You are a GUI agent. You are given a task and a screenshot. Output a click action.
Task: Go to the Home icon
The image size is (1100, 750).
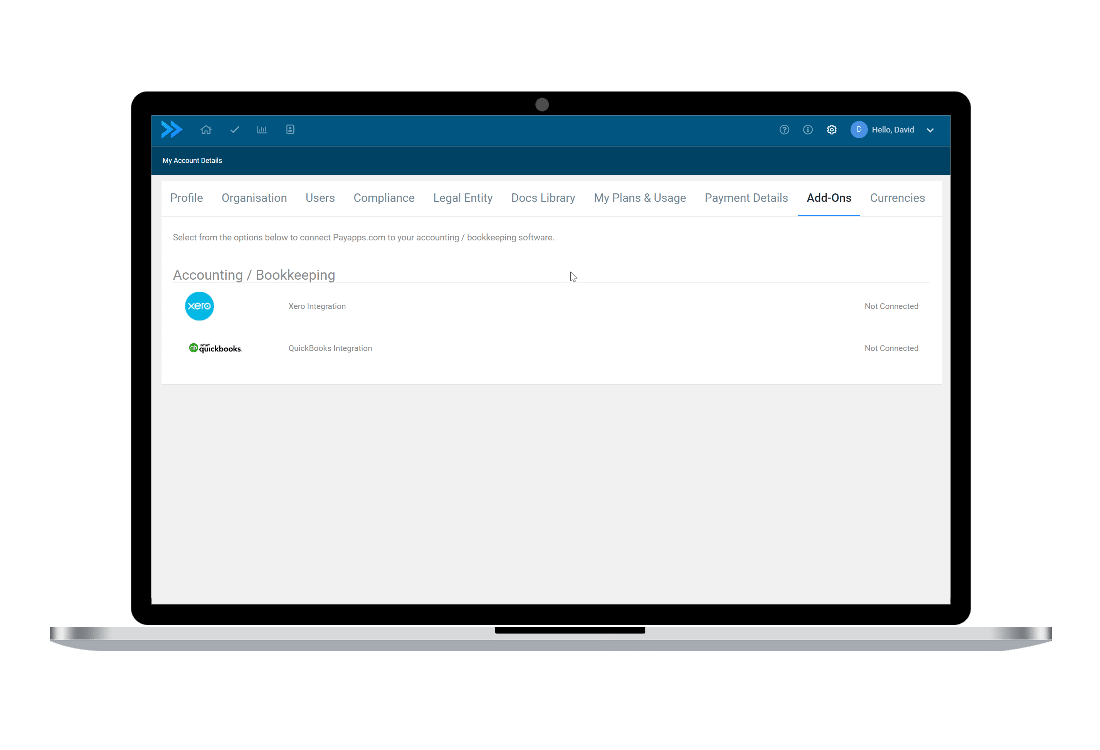206,130
